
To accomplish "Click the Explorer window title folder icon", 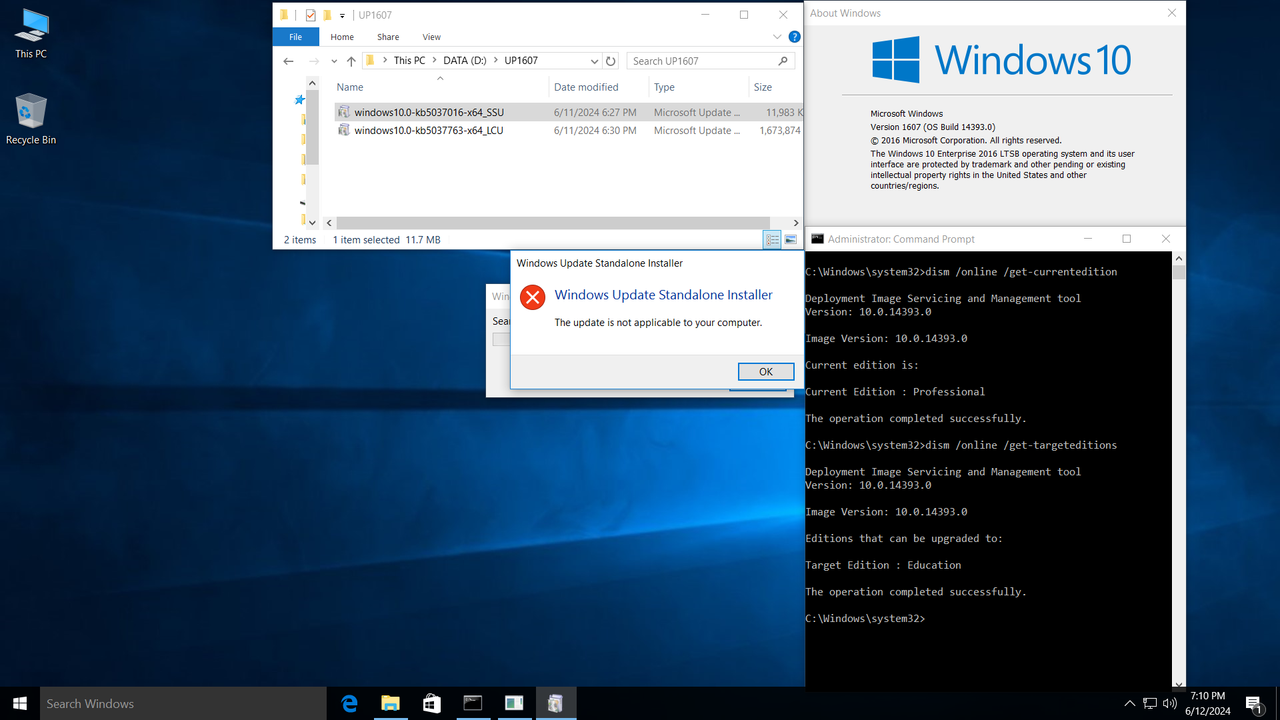I will (x=285, y=15).
